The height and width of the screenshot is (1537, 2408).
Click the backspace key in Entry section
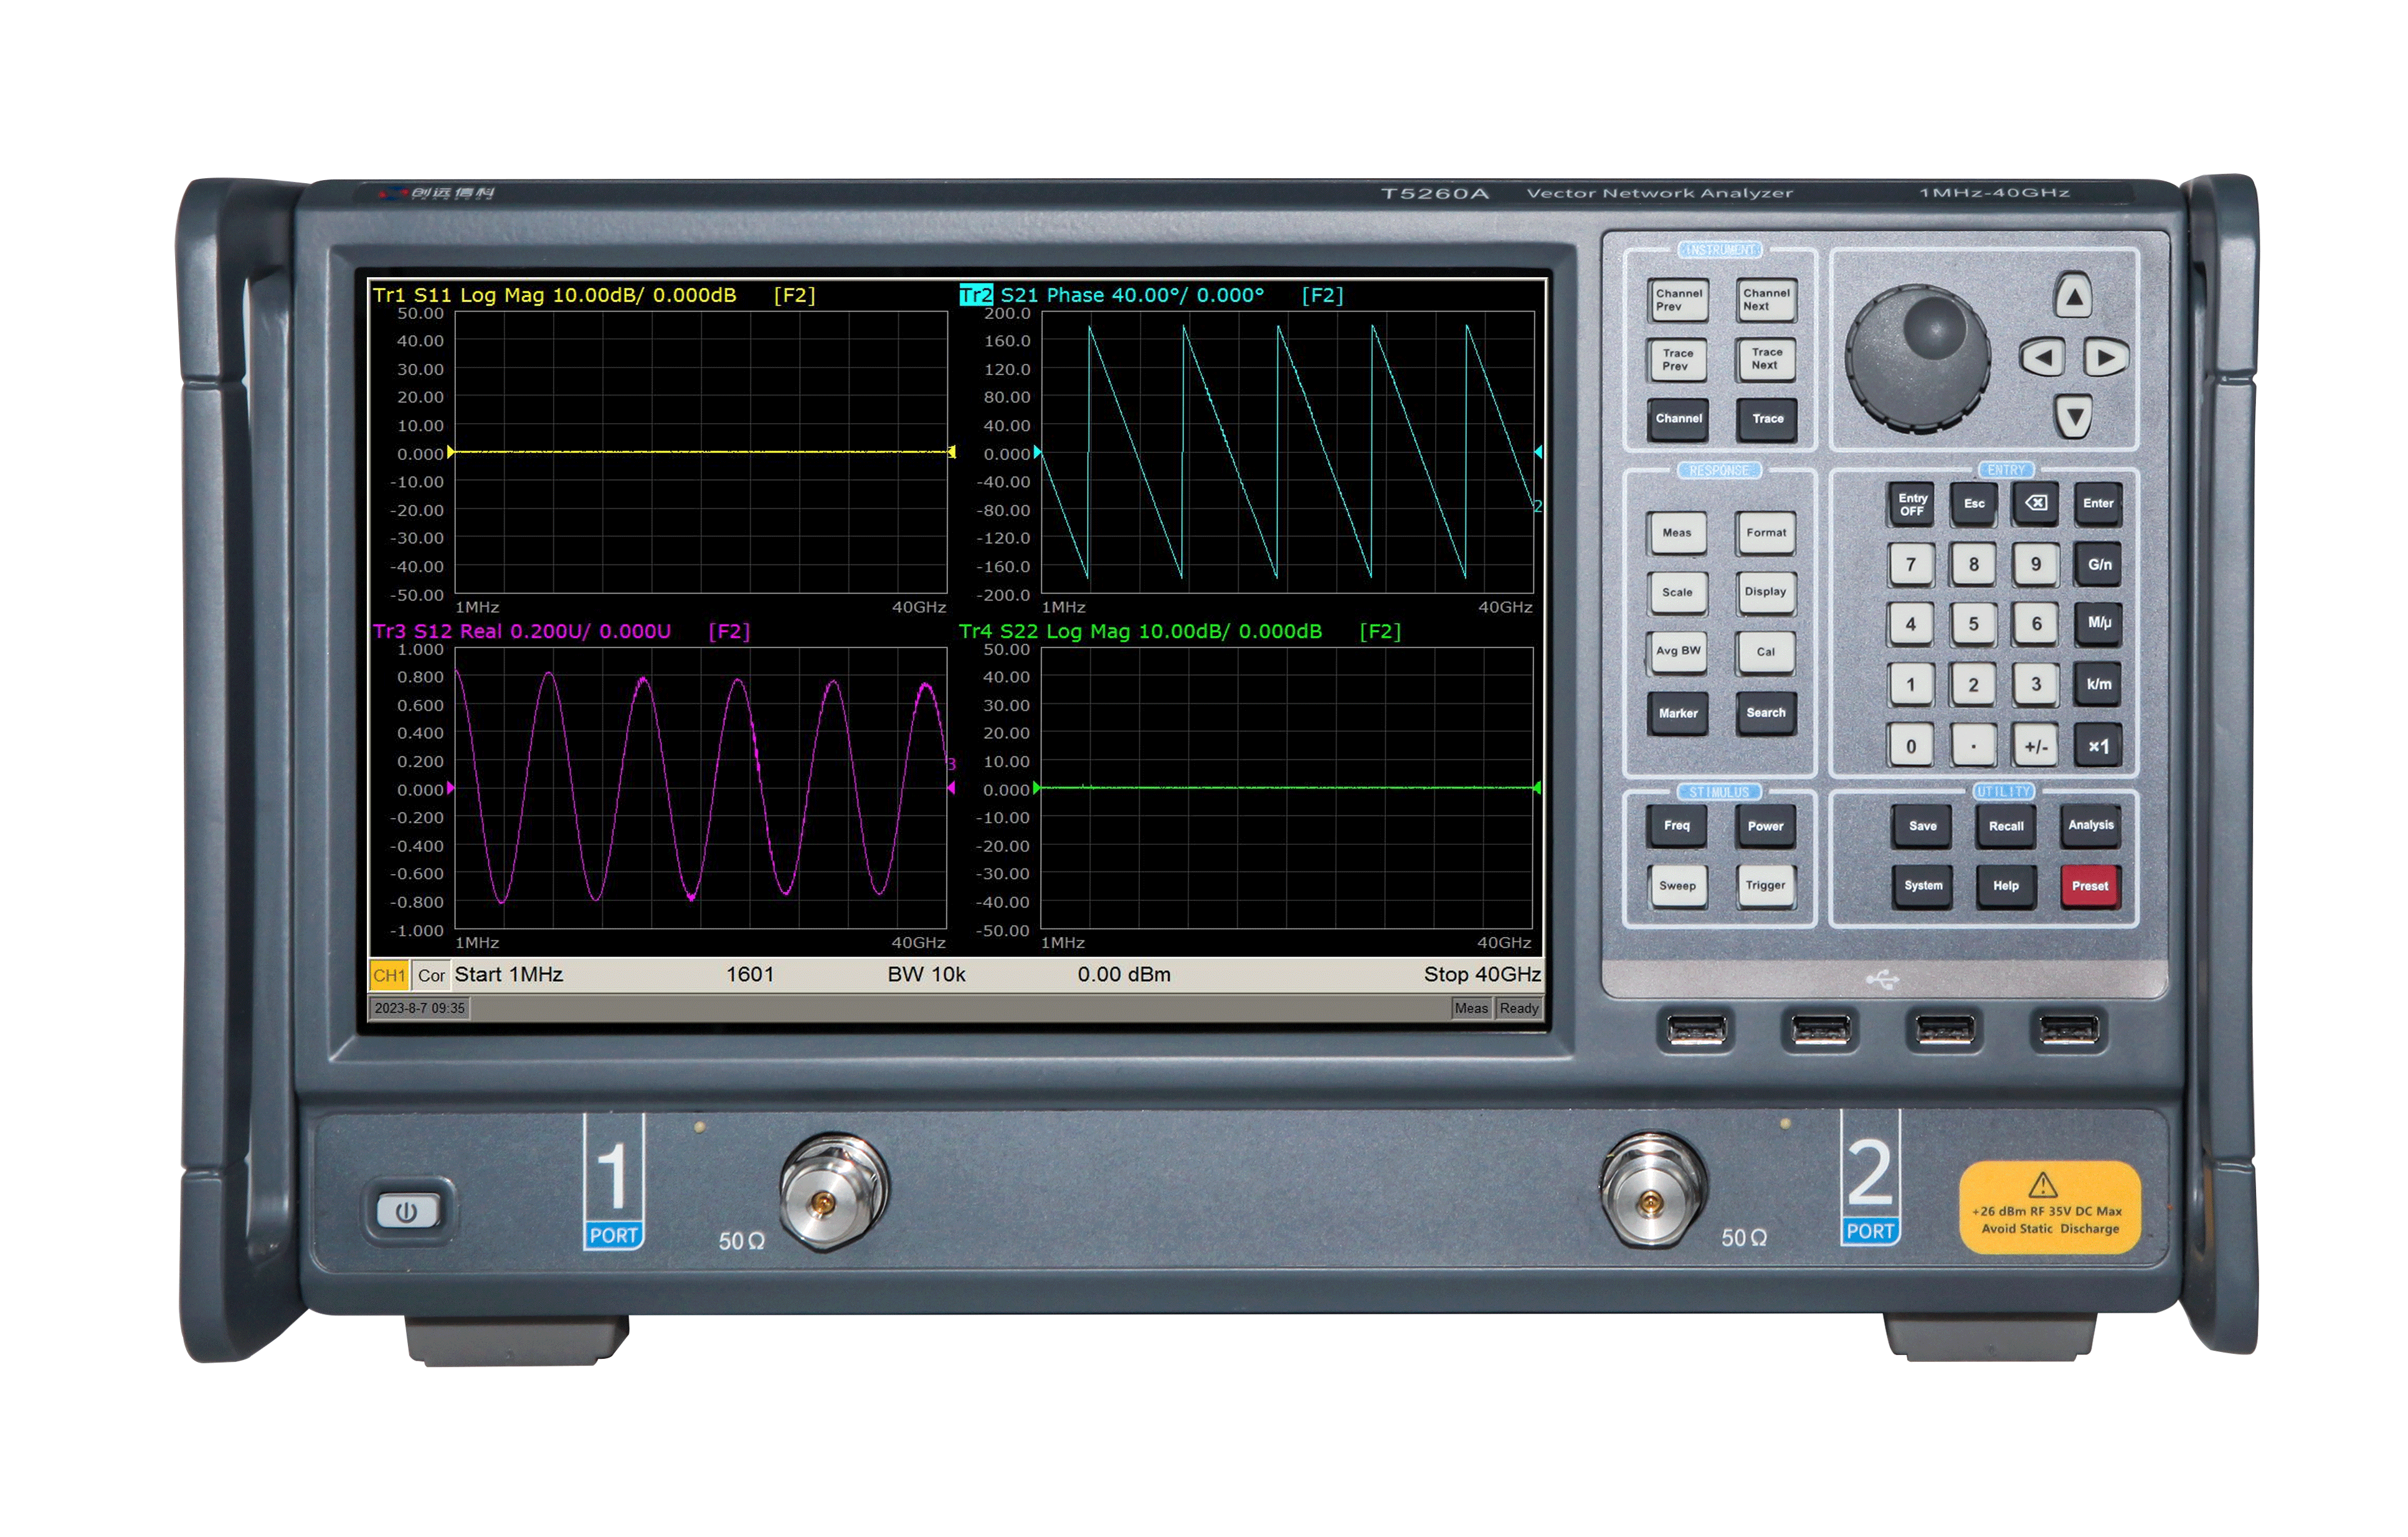pos(2036,503)
